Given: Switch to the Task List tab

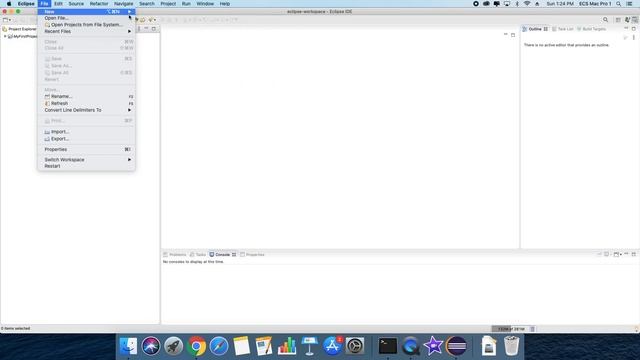Looking at the screenshot, I should coord(562,29).
